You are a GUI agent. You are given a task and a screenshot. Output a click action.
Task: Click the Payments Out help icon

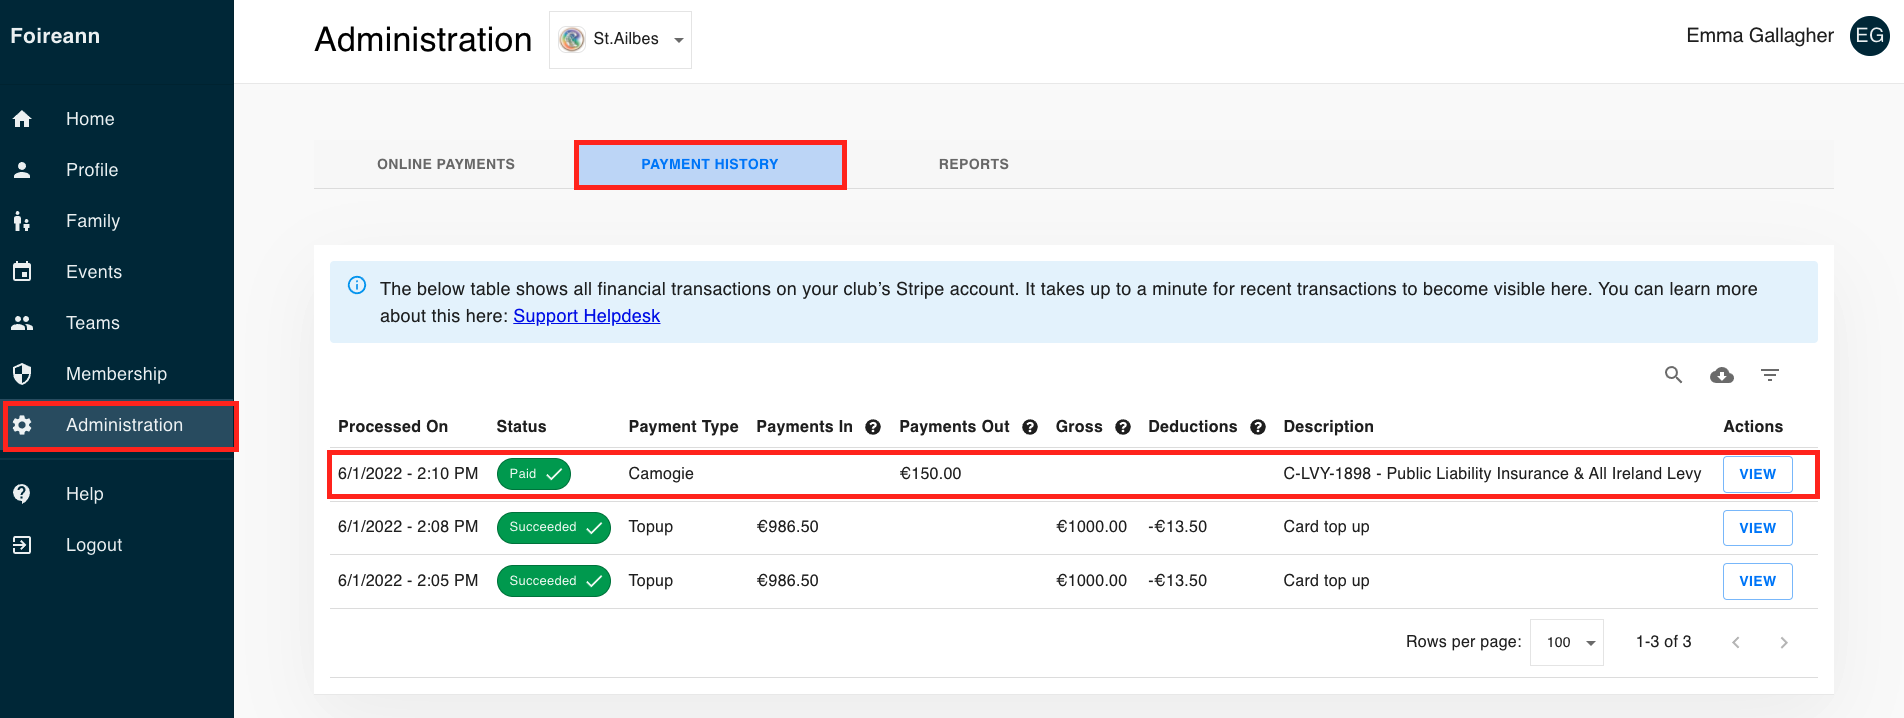tap(1030, 427)
